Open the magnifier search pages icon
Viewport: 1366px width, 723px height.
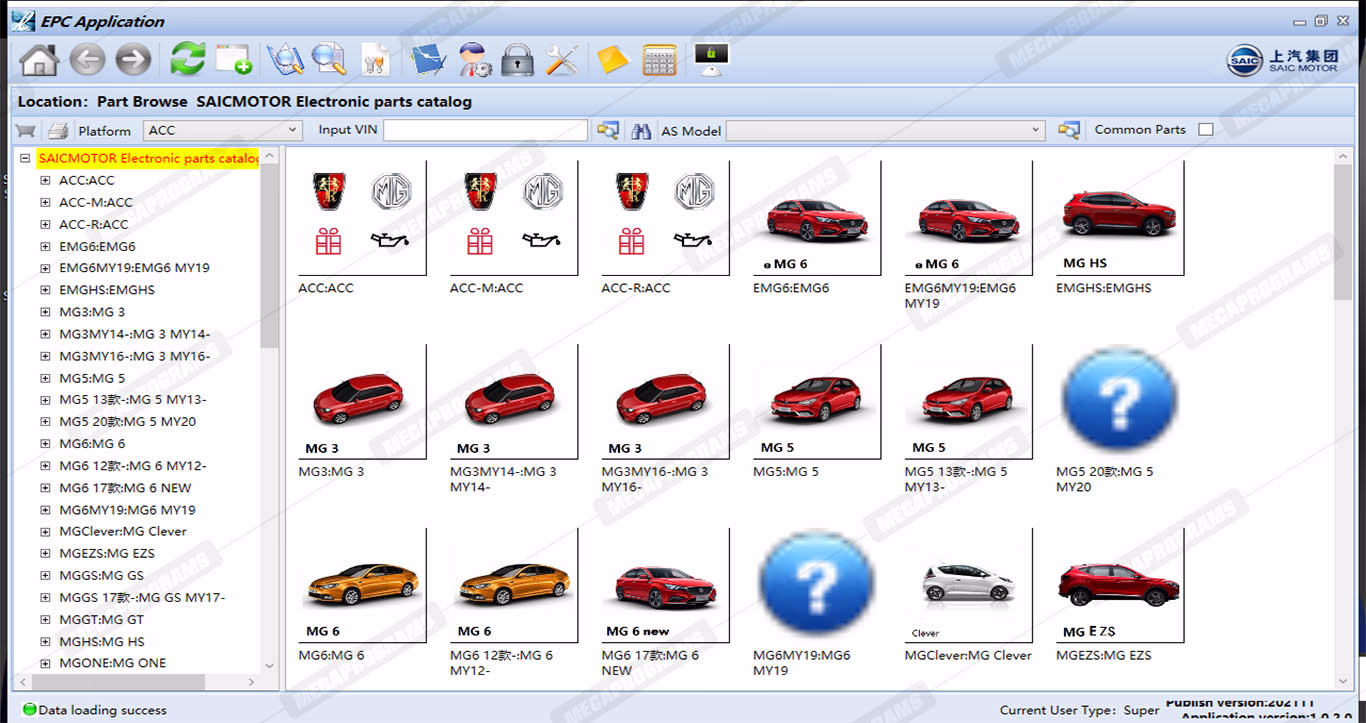328,59
